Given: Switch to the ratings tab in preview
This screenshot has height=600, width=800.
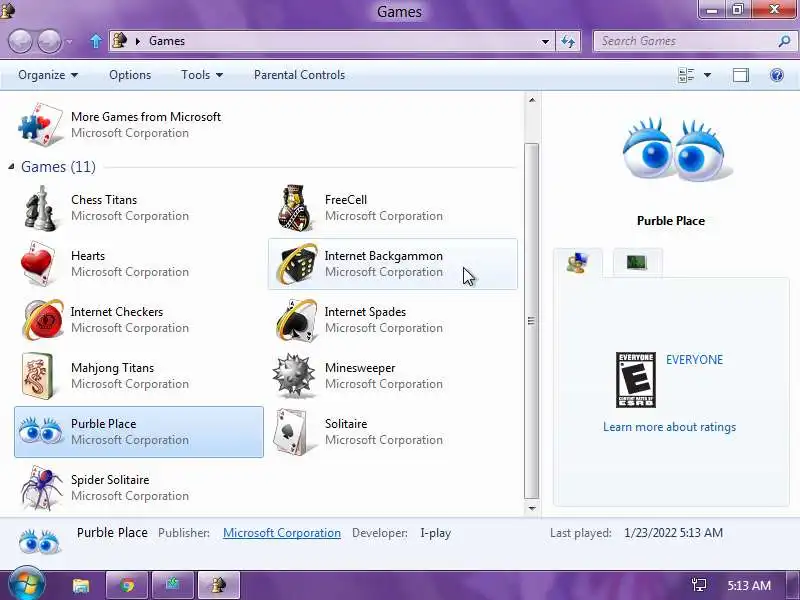Looking at the screenshot, I should (x=578, y=263).
